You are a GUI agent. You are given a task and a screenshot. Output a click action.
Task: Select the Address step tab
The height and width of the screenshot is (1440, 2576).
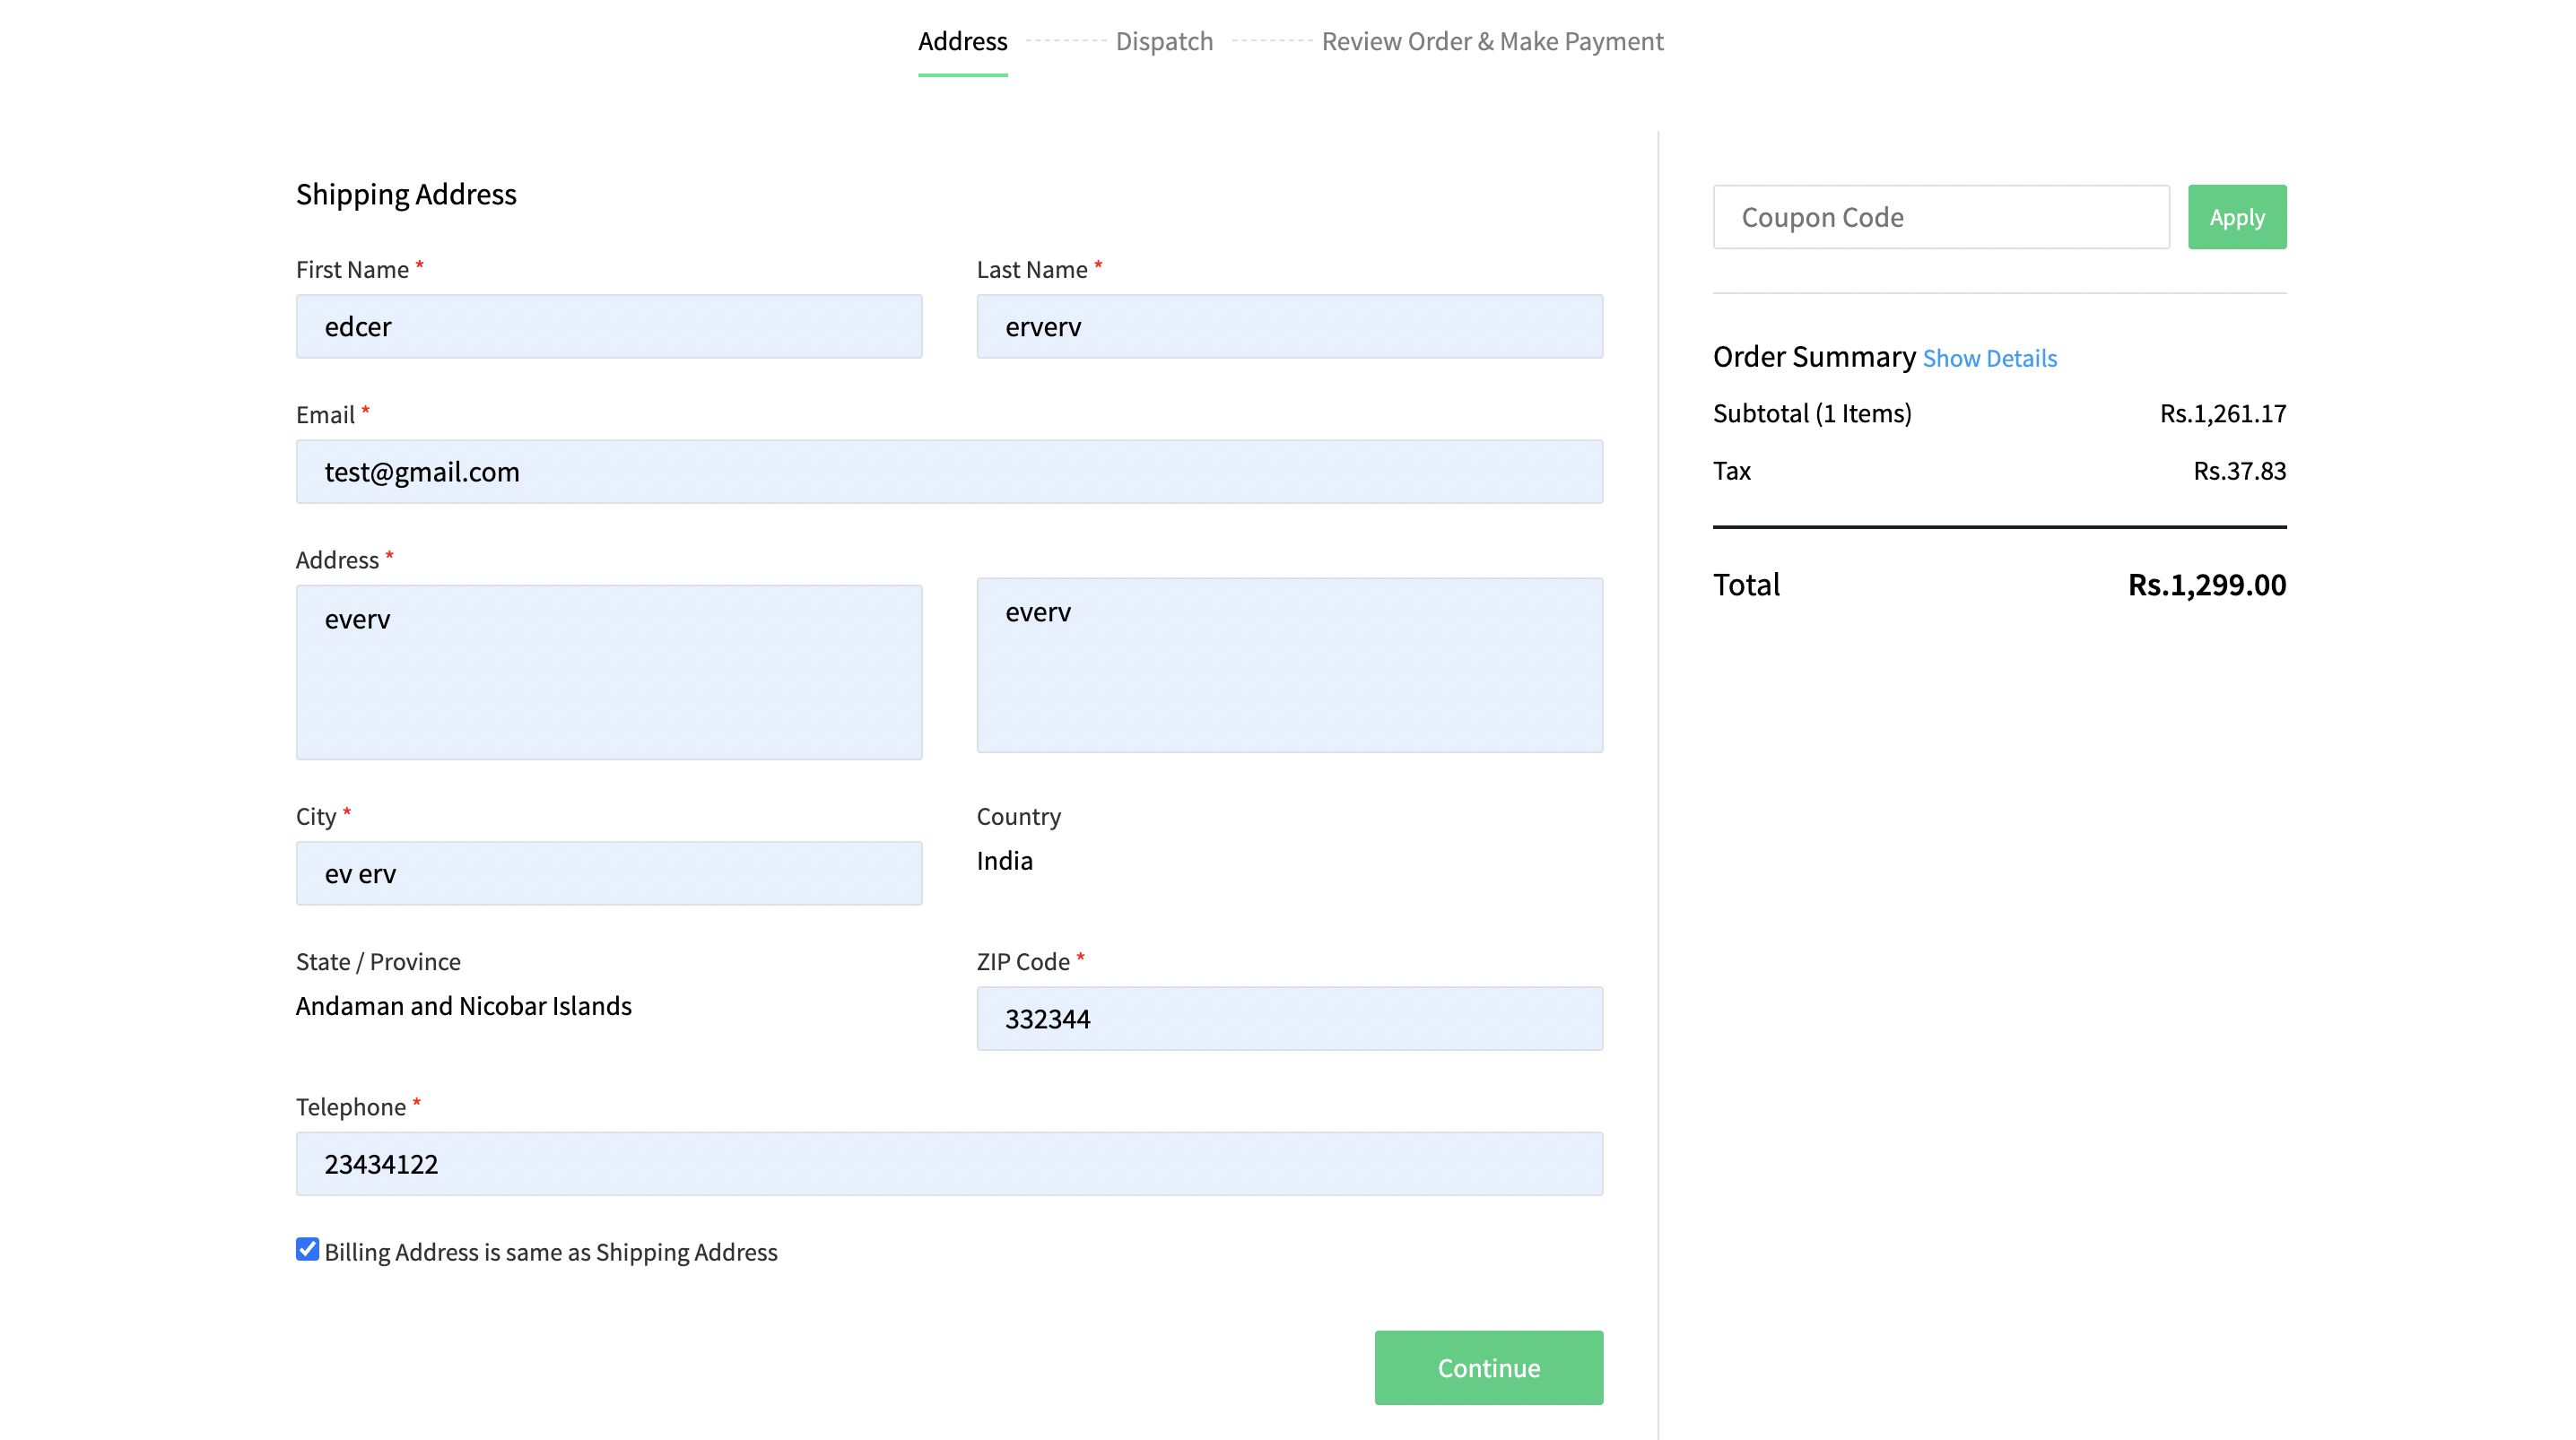[x=962, y=41]
